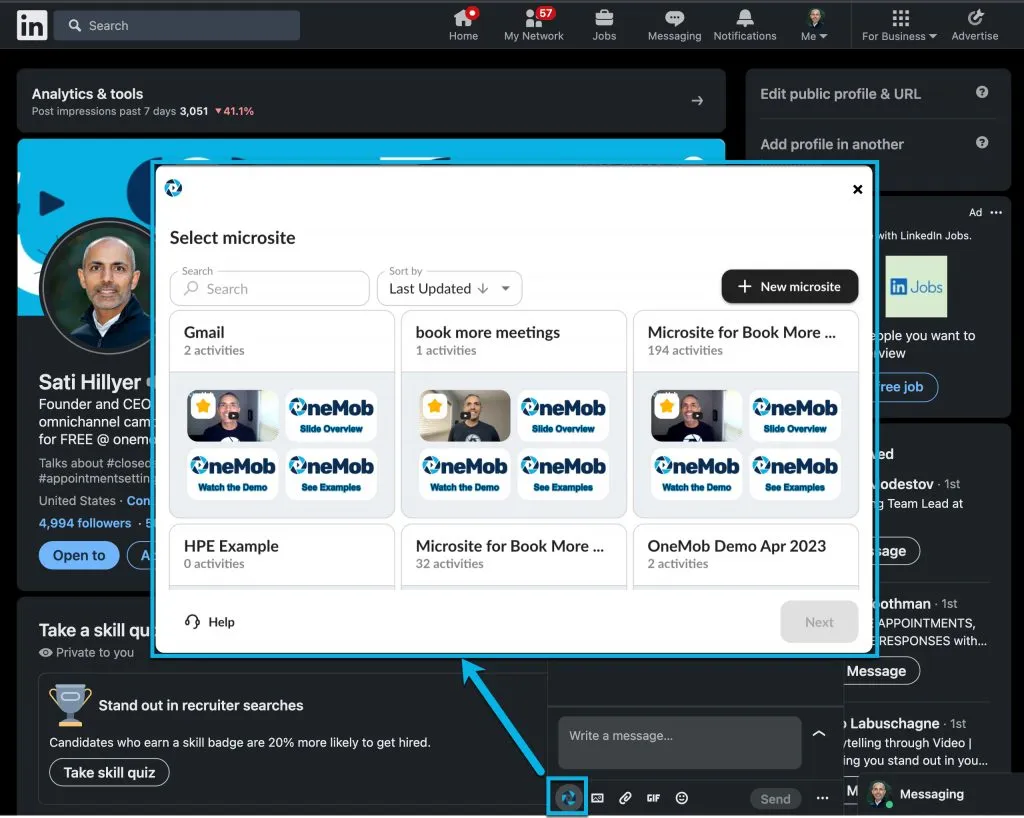Click the Send message button

(775, 799)
